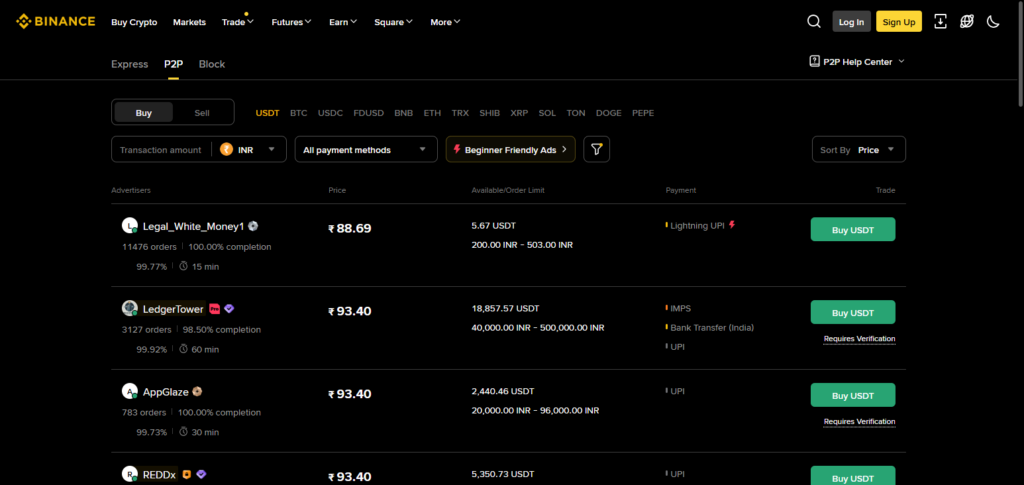
Task: Switch to the Express tab
Action: click(129, 64)
